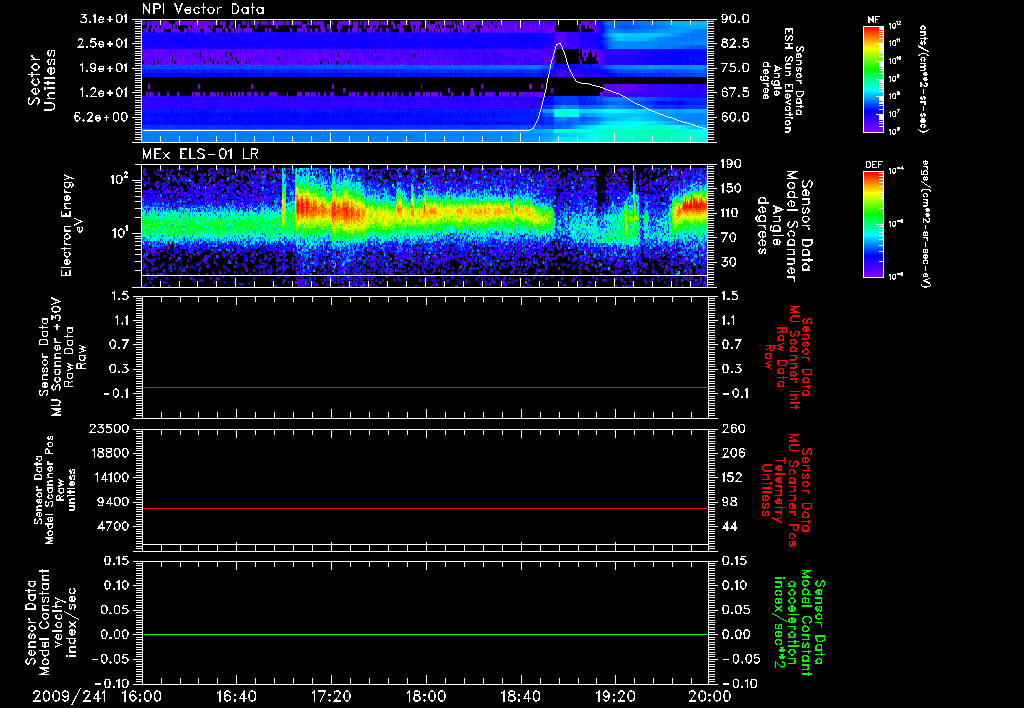The width and height of the screenshot is (1024, 708).
Task: Click the red line in the MU Scanner +30V panel
Action: click(x=425, y=387)
